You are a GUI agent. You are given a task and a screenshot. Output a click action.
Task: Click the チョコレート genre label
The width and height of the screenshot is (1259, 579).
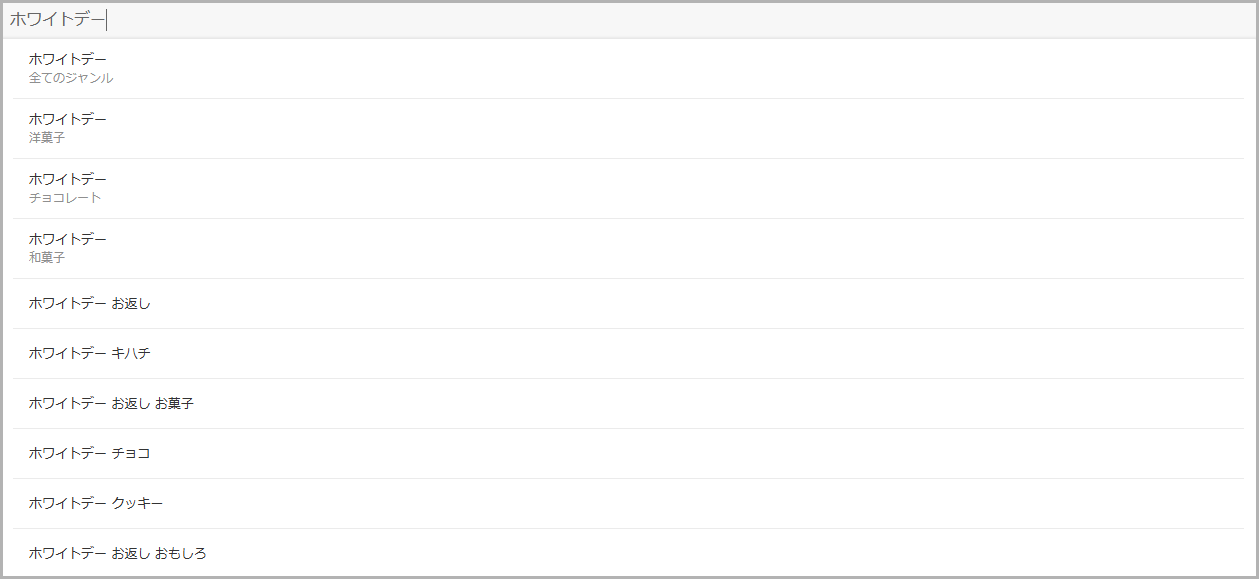(x=65, y=198)
